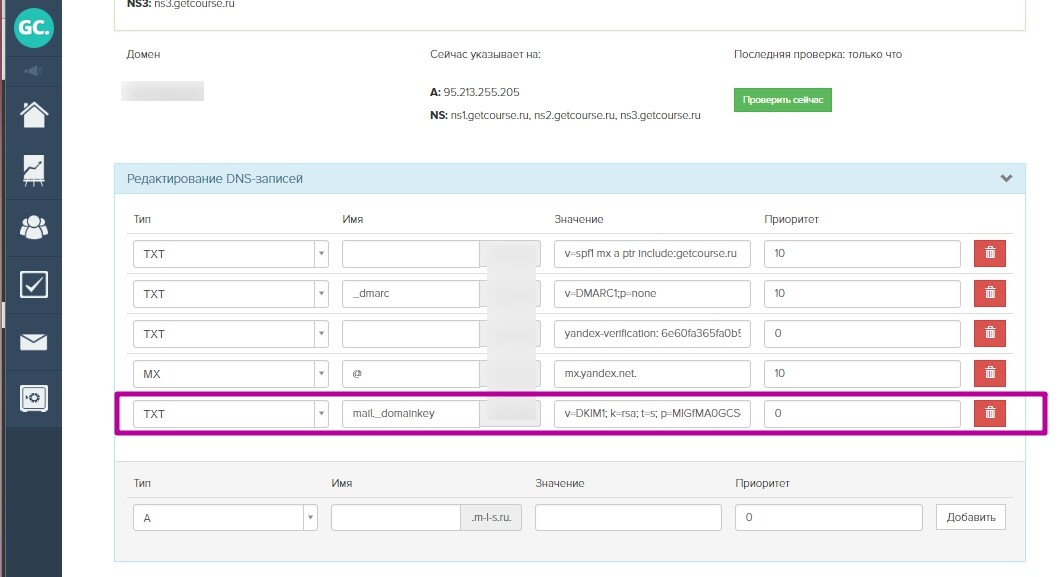This screenshot has height=577, width=1064.
Task: Click priority field of yandex-verification record
Action: click(x=862, y=333)
